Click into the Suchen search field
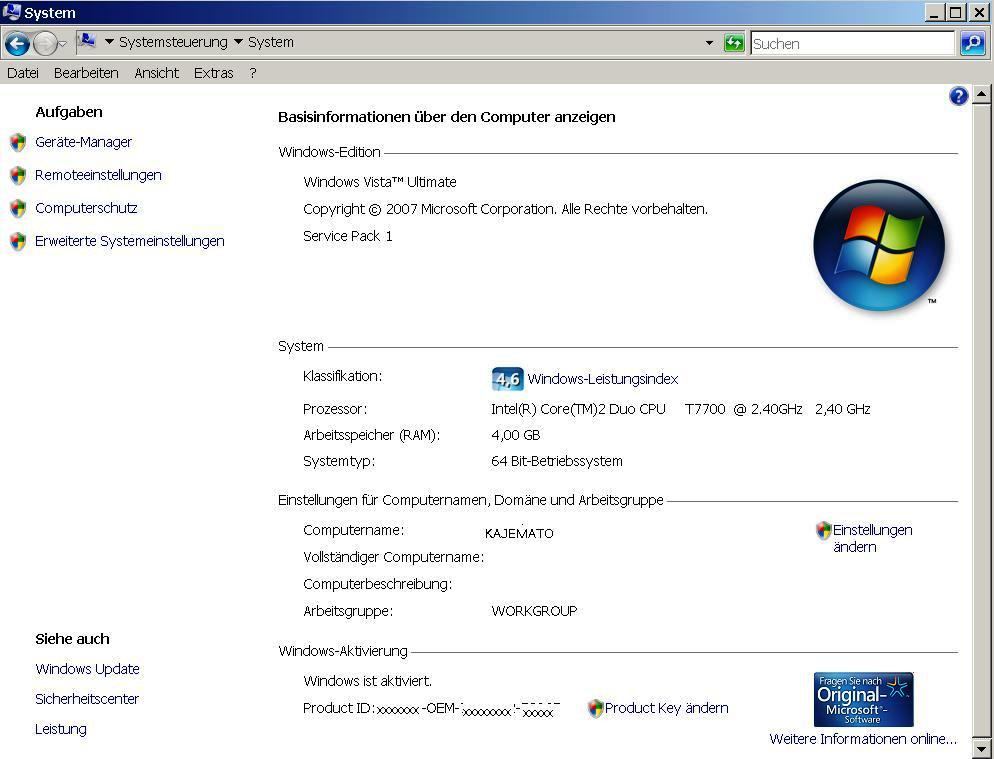994x759 pixels. tap(852, 43)
